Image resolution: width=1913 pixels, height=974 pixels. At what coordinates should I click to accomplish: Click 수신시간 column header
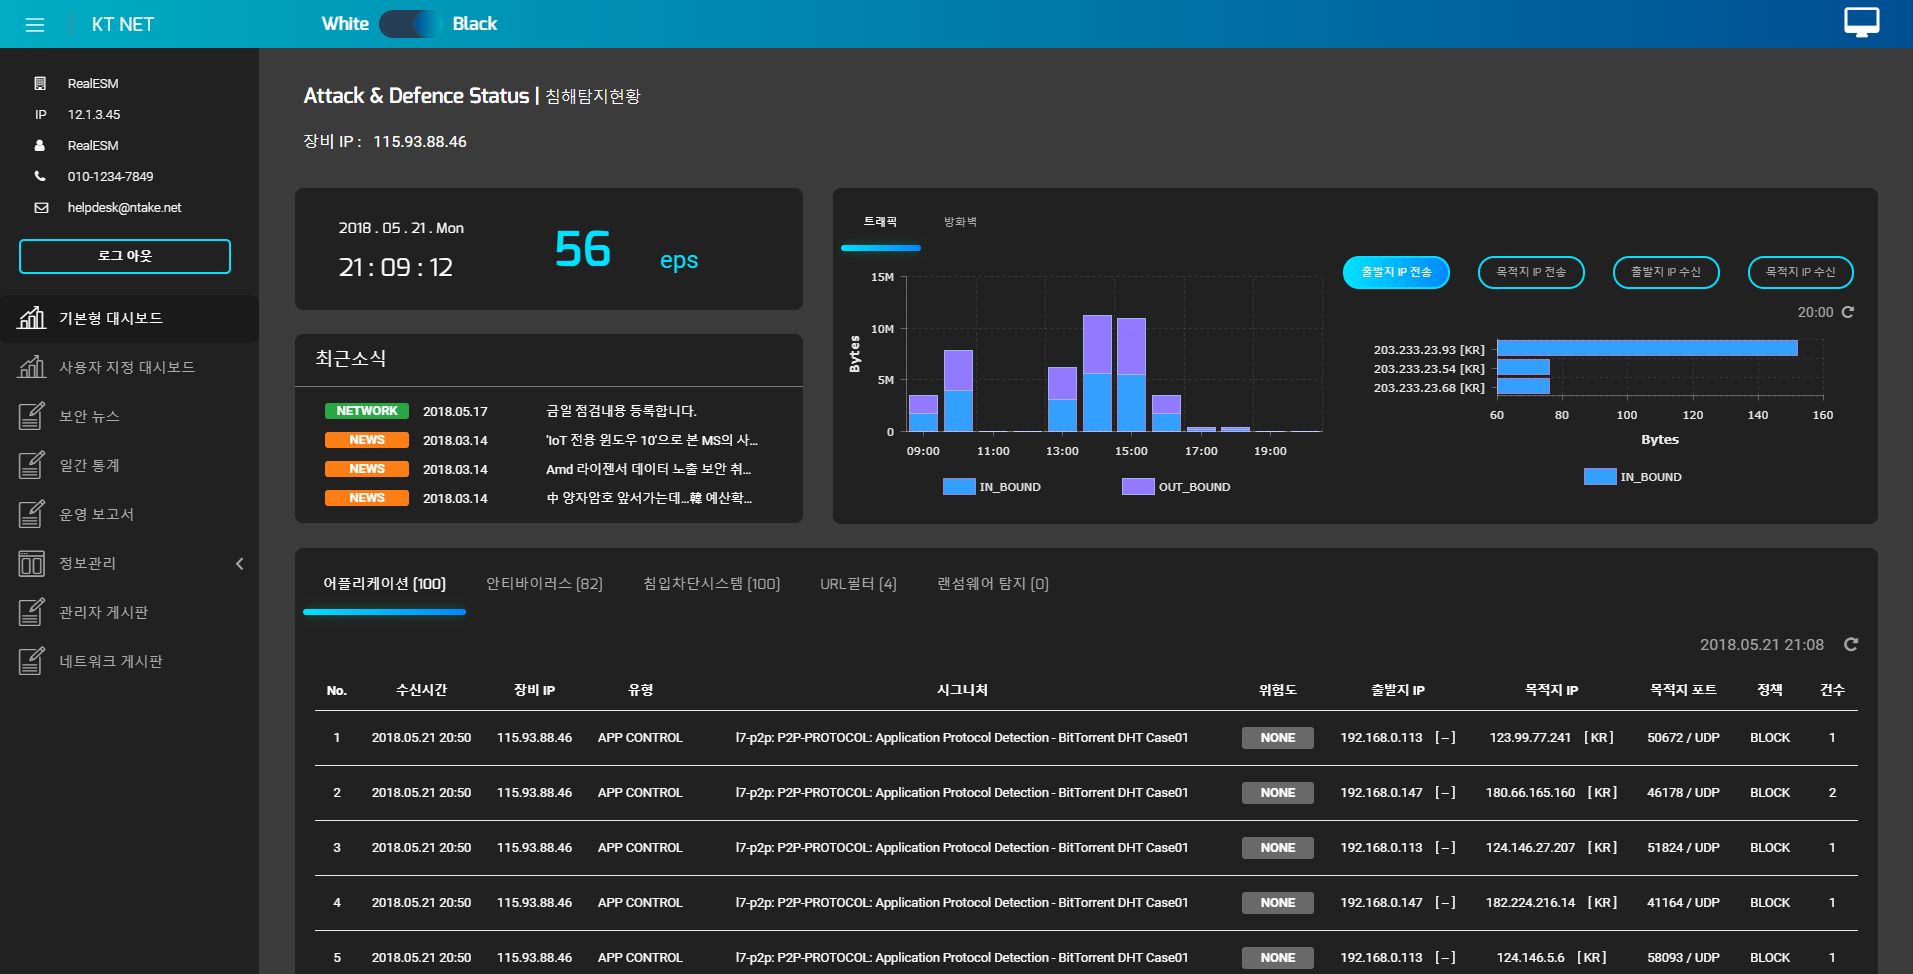421,690
